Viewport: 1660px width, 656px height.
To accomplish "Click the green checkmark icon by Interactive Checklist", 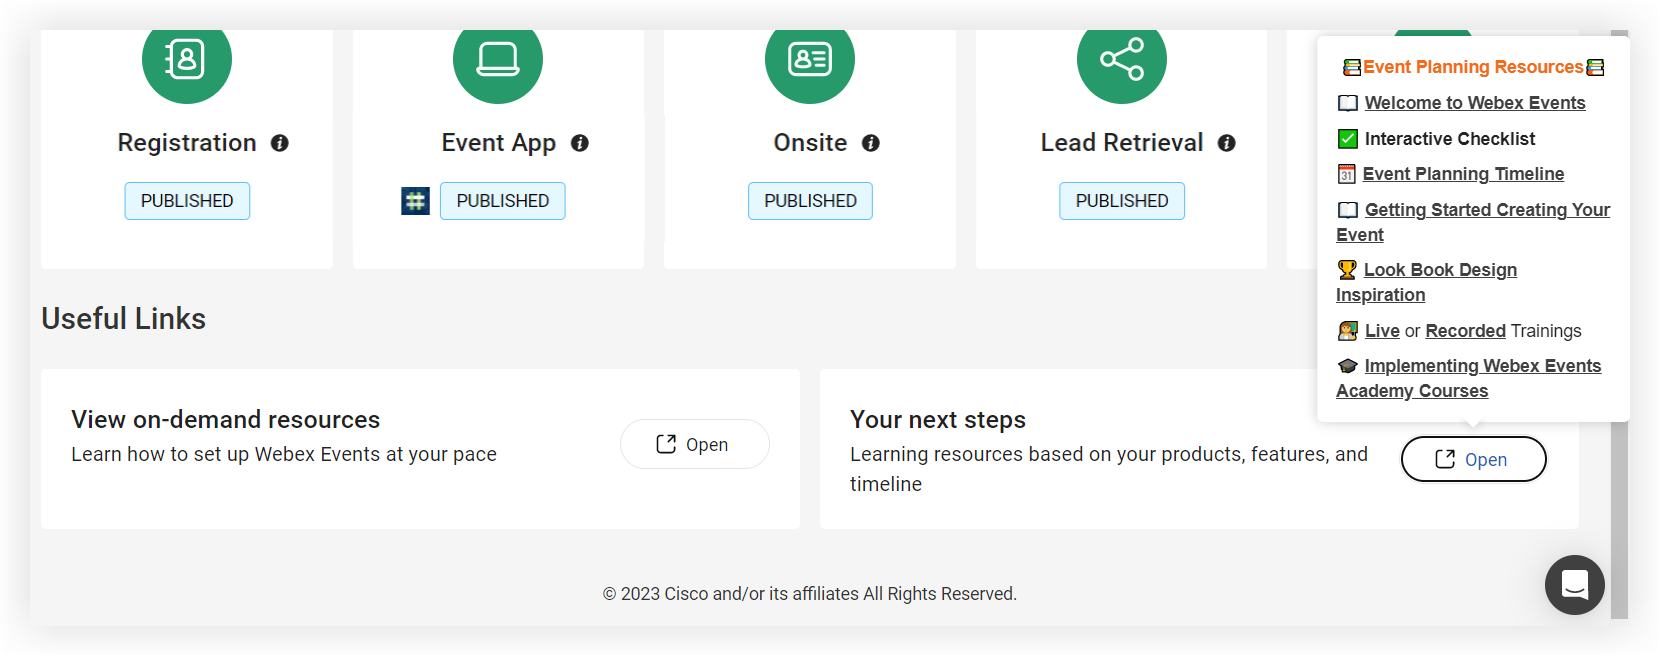I will 1348,139.
